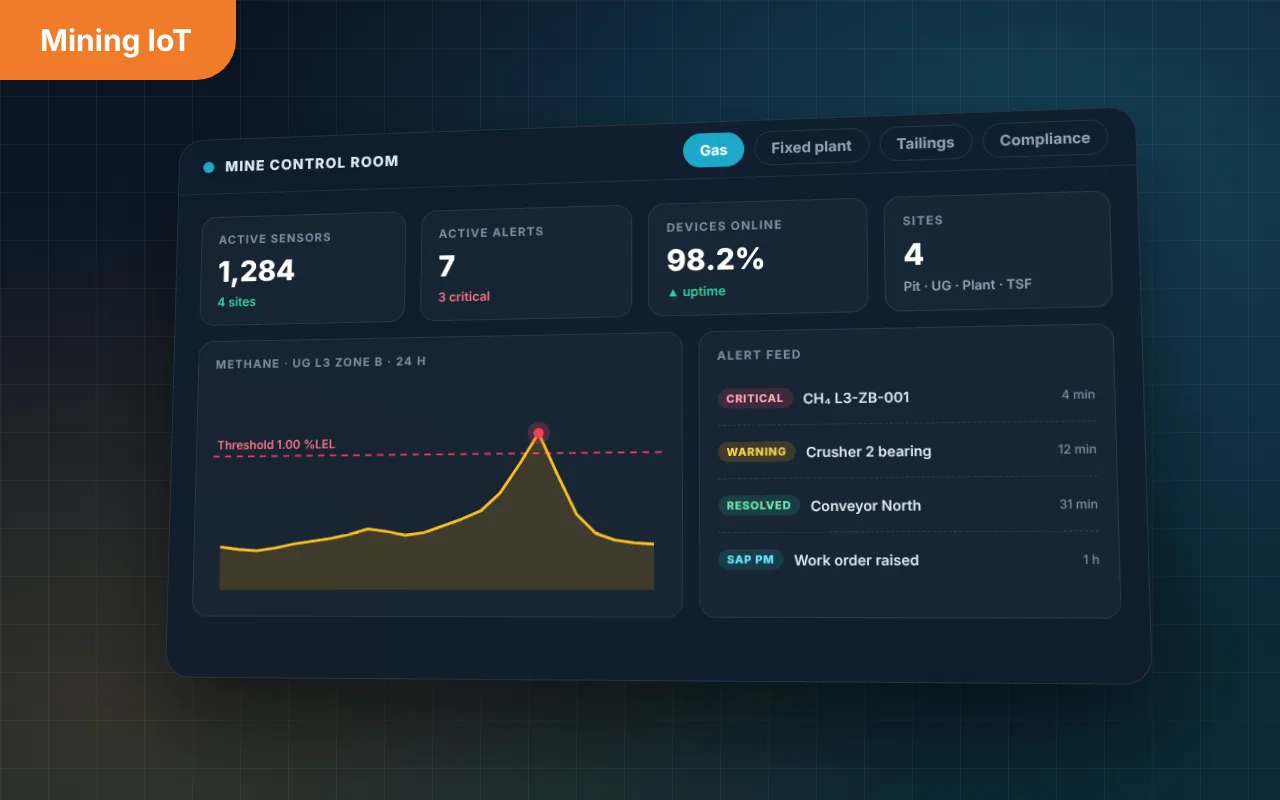Viewport: 1280px width, 800px height.
Task: Click the red peak marker on methane chart
Action: tap(539, 433)
